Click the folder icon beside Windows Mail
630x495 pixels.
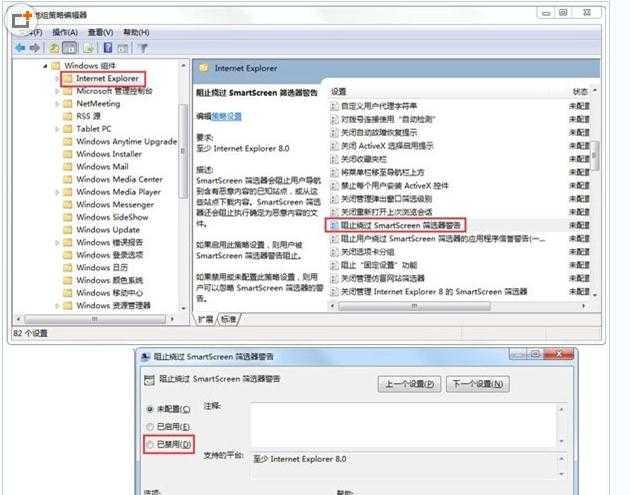[x=68, y=166]
